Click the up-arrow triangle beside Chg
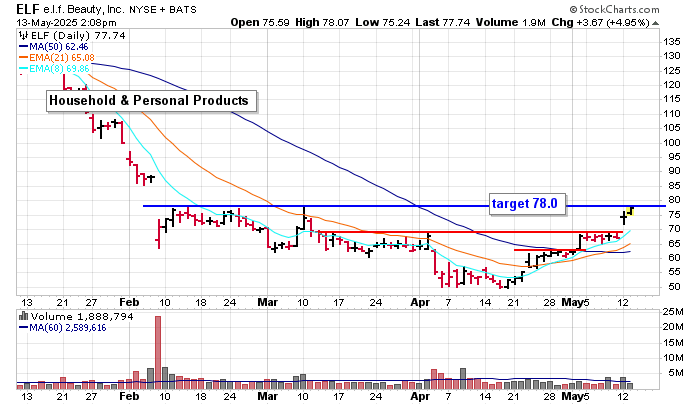This screenshot has height=405, width=700. [x=655, y=23]
